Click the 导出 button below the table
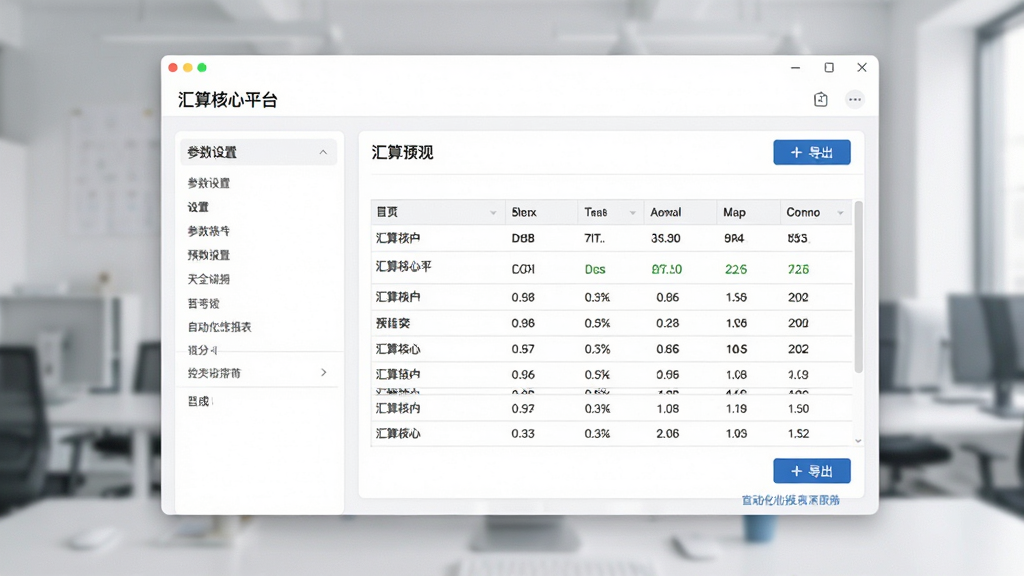 click(x=812, y=471)
